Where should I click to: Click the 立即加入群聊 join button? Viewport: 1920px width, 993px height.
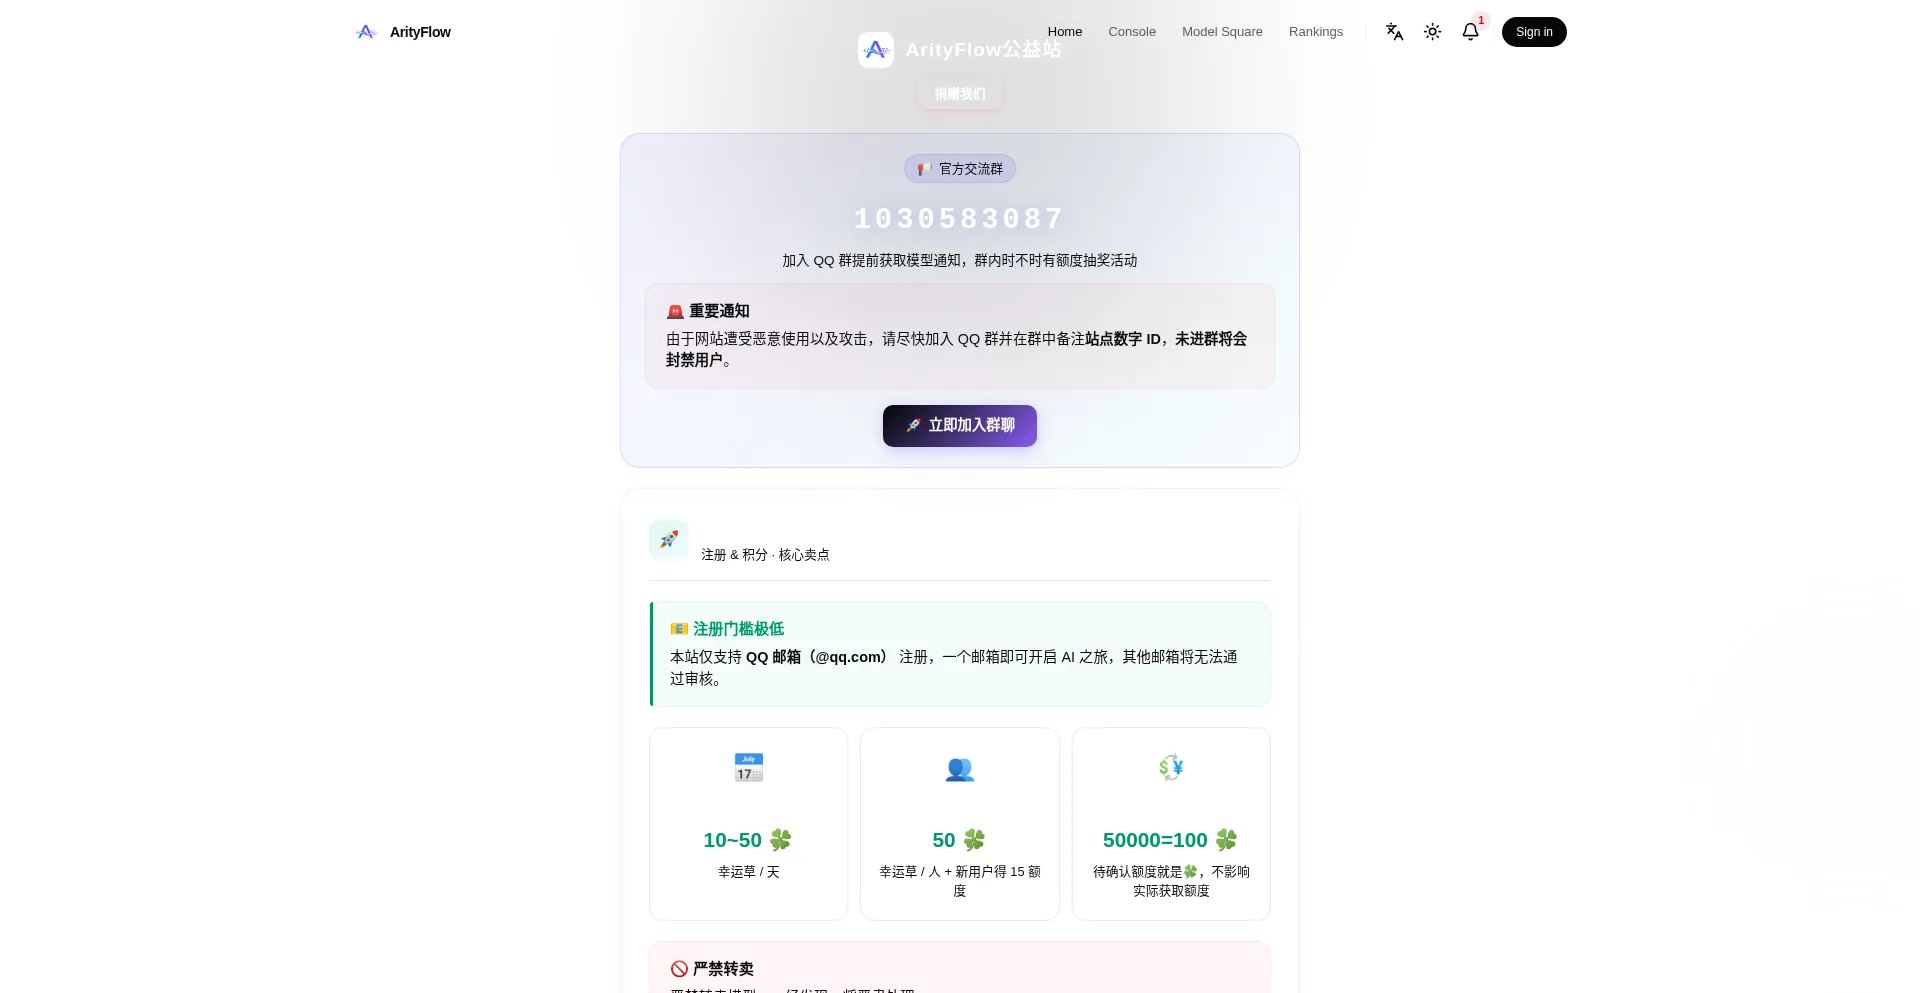960,426
